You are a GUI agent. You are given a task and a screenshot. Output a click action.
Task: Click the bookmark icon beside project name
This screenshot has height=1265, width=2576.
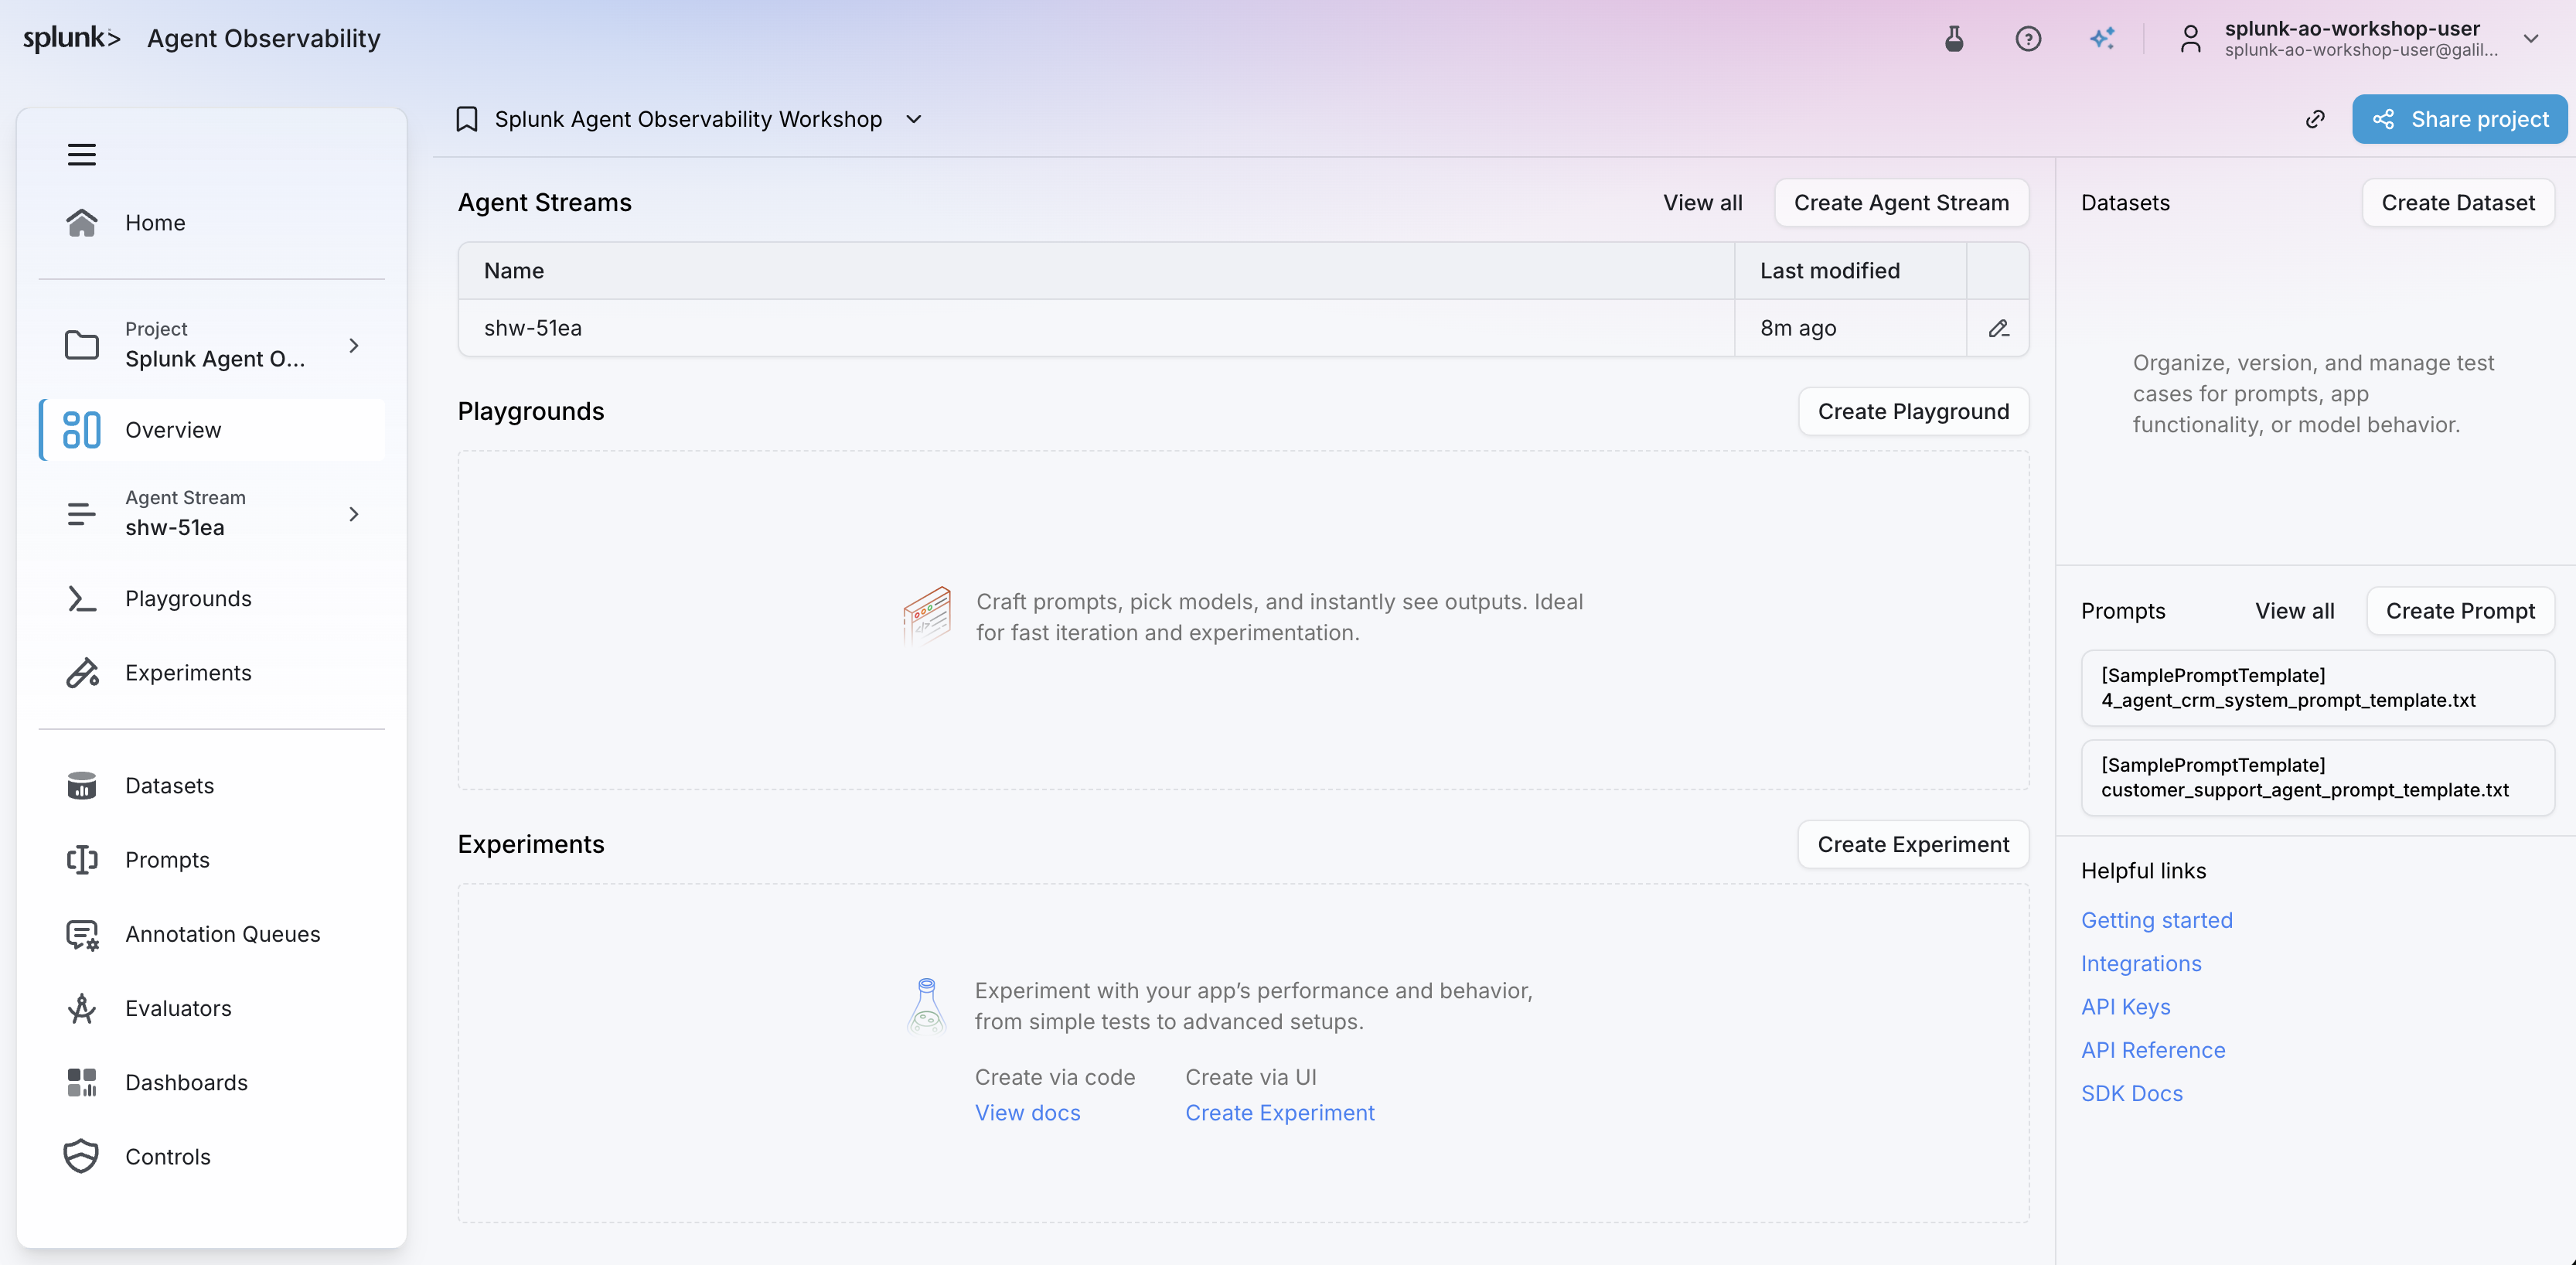[466, 119]
